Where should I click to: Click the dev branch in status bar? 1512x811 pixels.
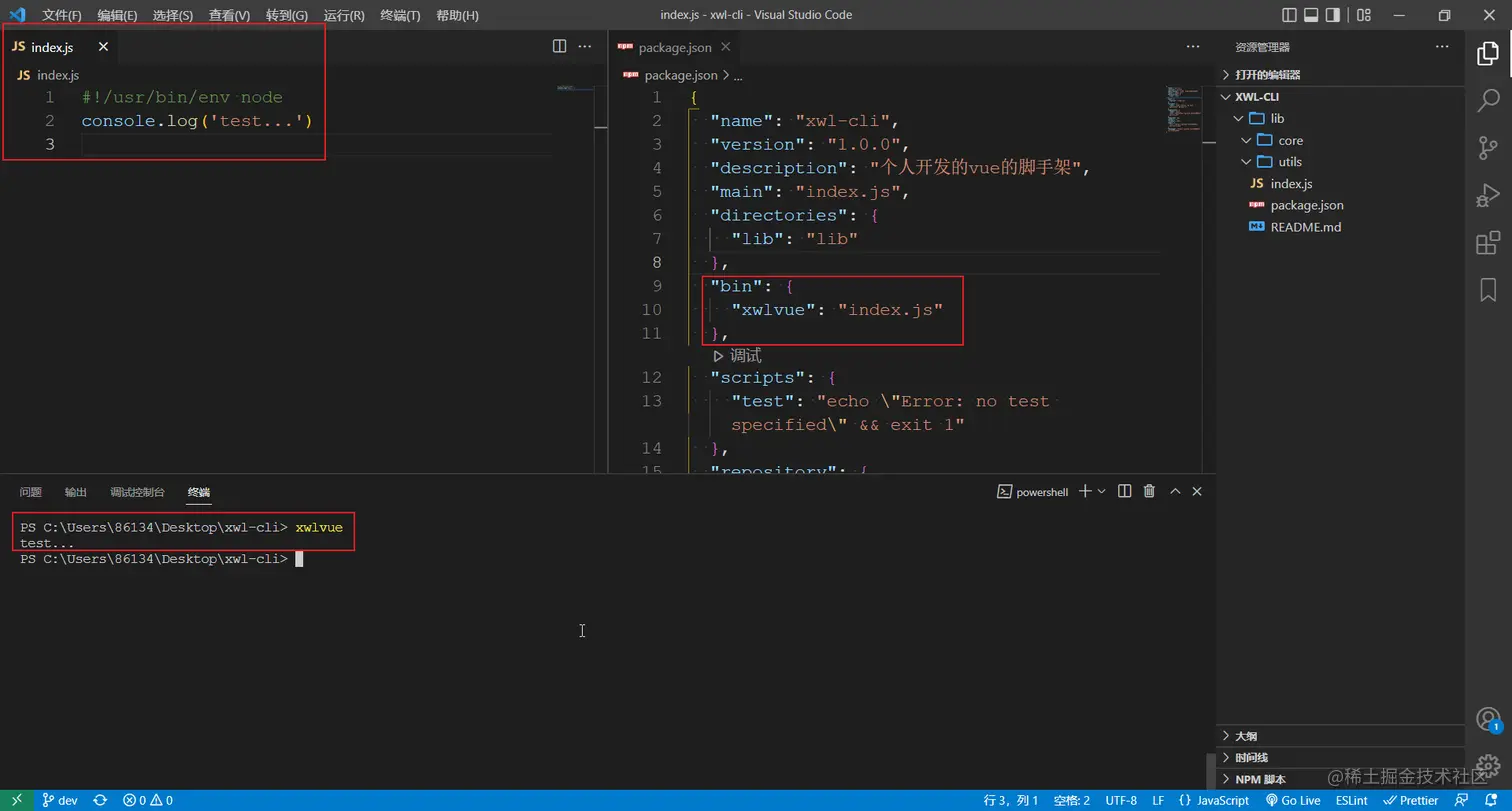point(60,800)
